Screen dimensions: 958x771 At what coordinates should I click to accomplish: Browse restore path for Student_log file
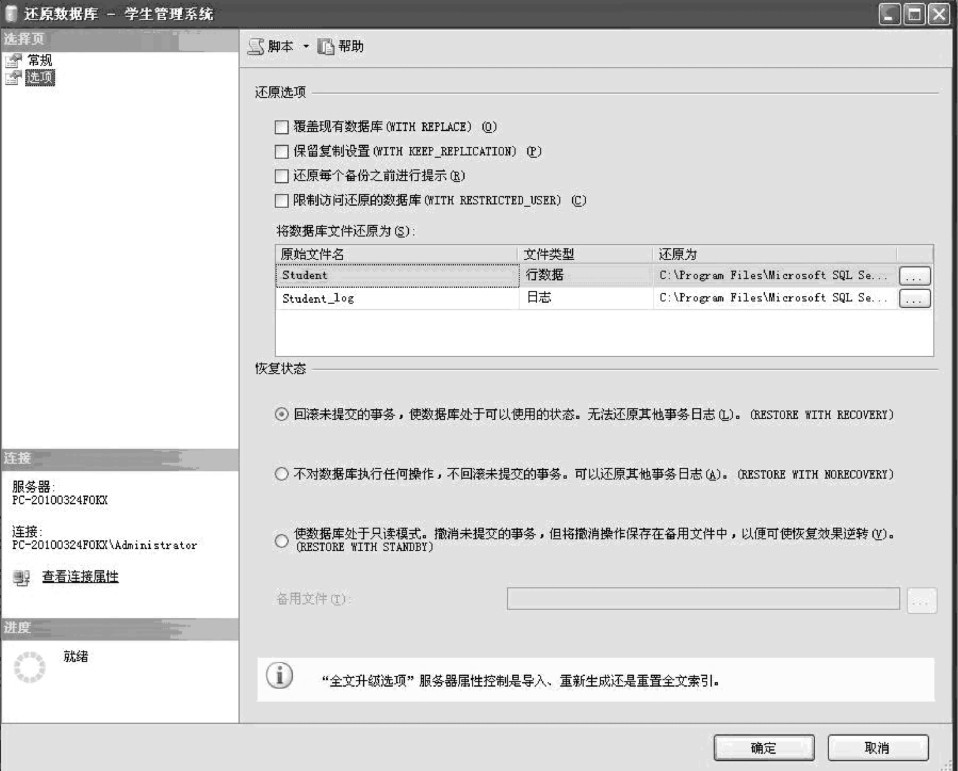pos(915,299)
